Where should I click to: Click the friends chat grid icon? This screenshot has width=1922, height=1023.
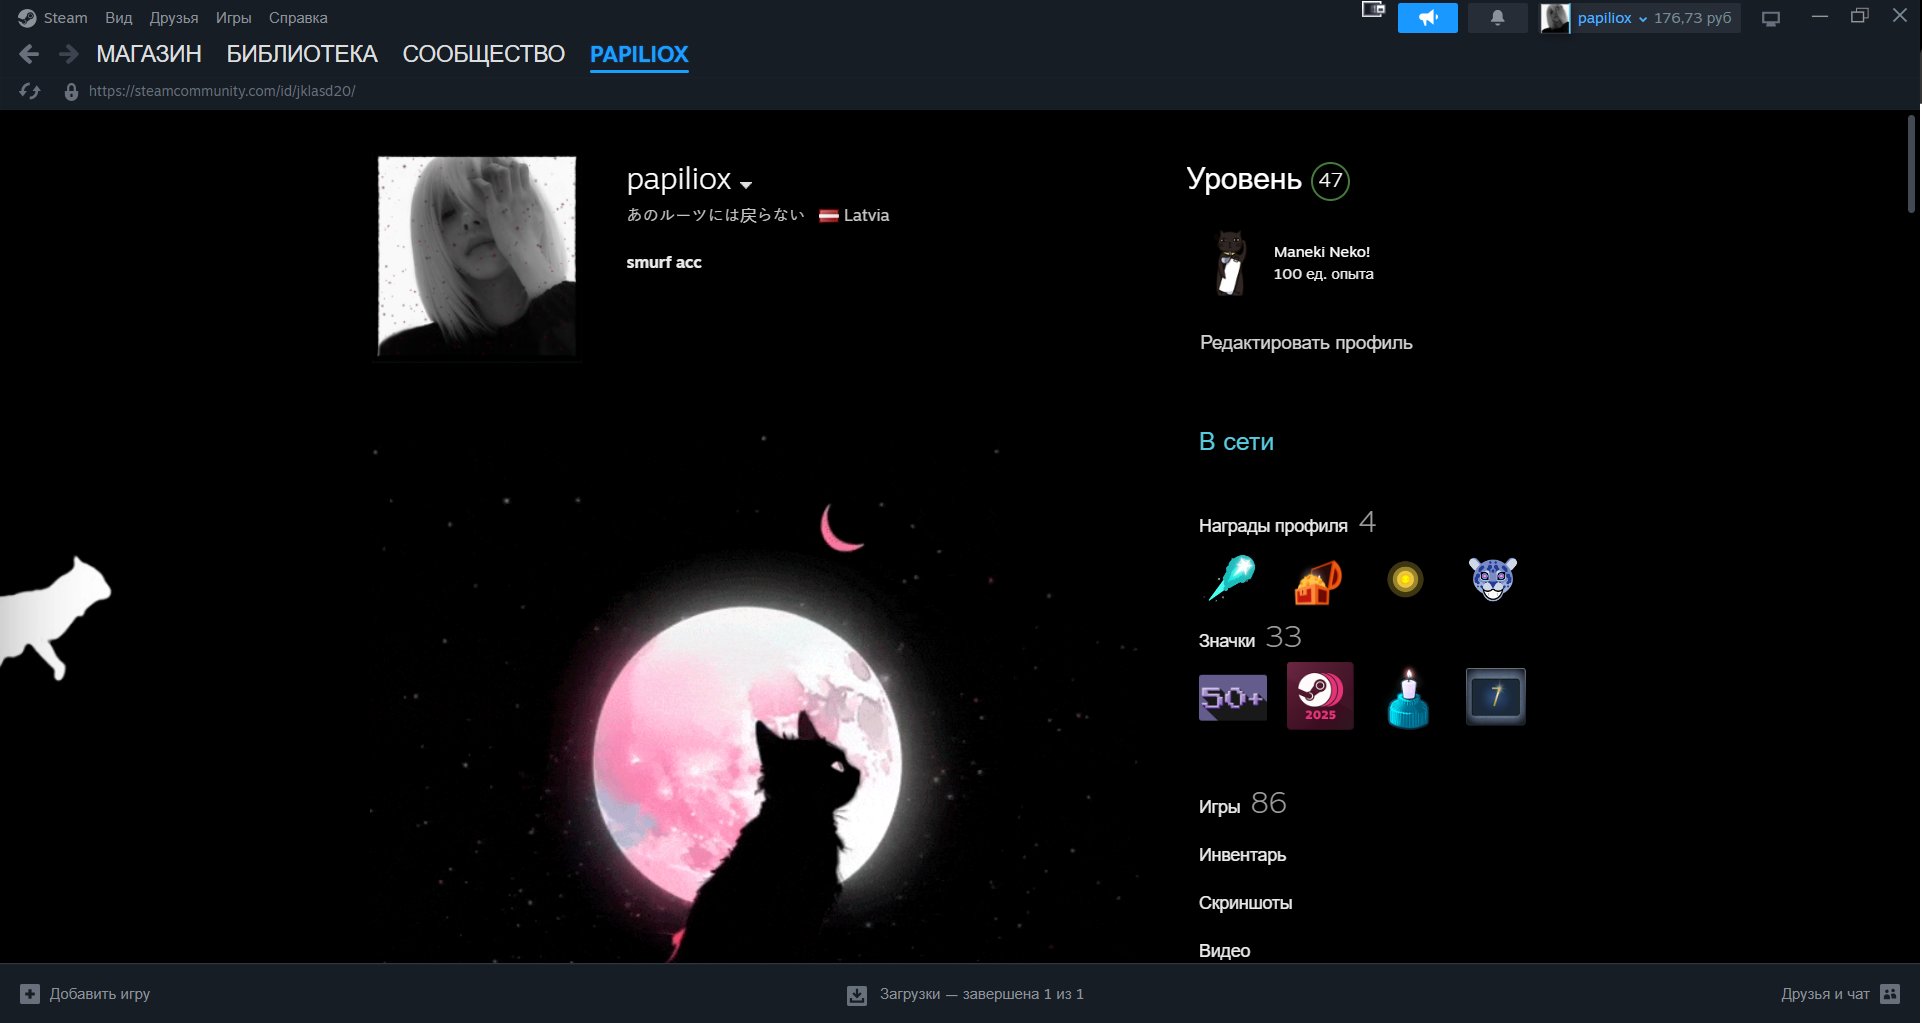tap(1890, 994)
